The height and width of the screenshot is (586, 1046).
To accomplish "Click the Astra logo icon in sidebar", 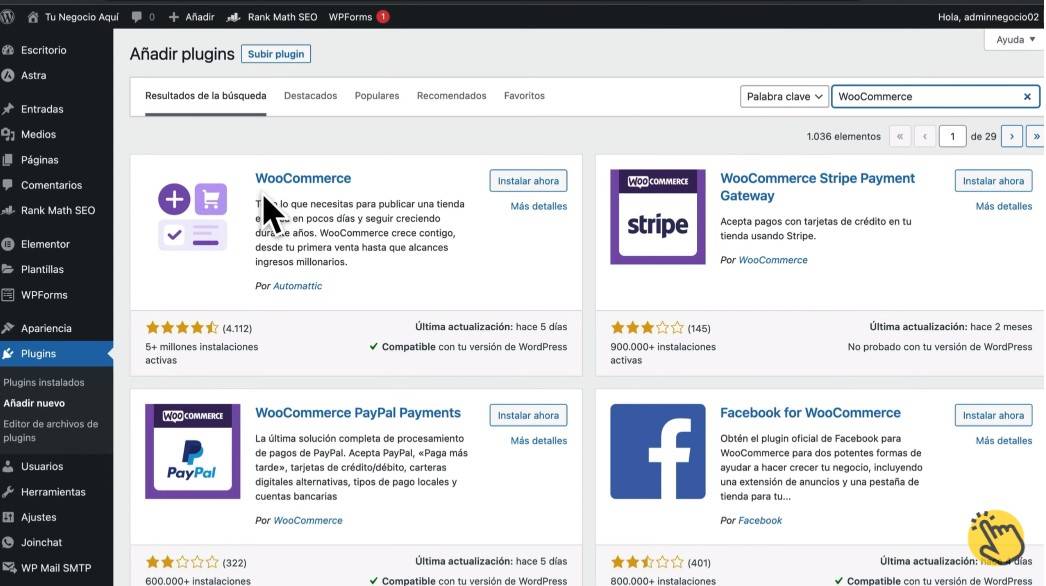I will (x=8, y=75).
